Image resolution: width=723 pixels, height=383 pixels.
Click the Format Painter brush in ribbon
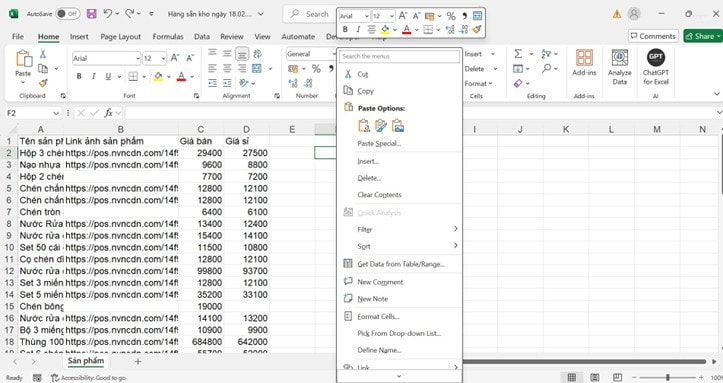(x=43, y=83)
